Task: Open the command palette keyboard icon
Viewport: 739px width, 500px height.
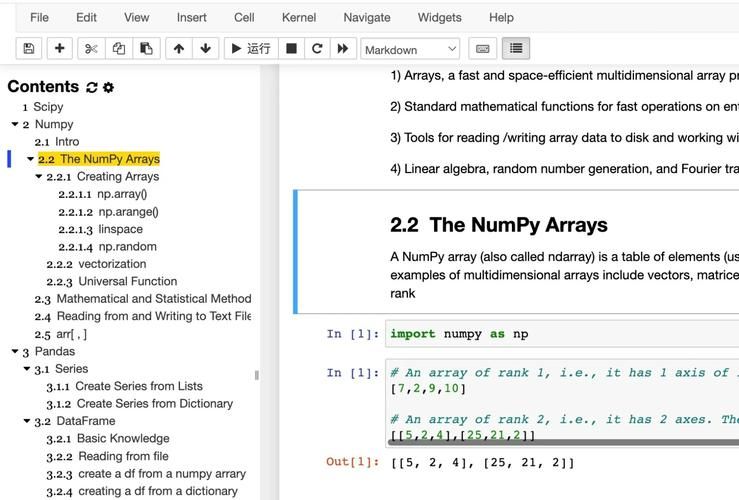Action: pos(483,49)
